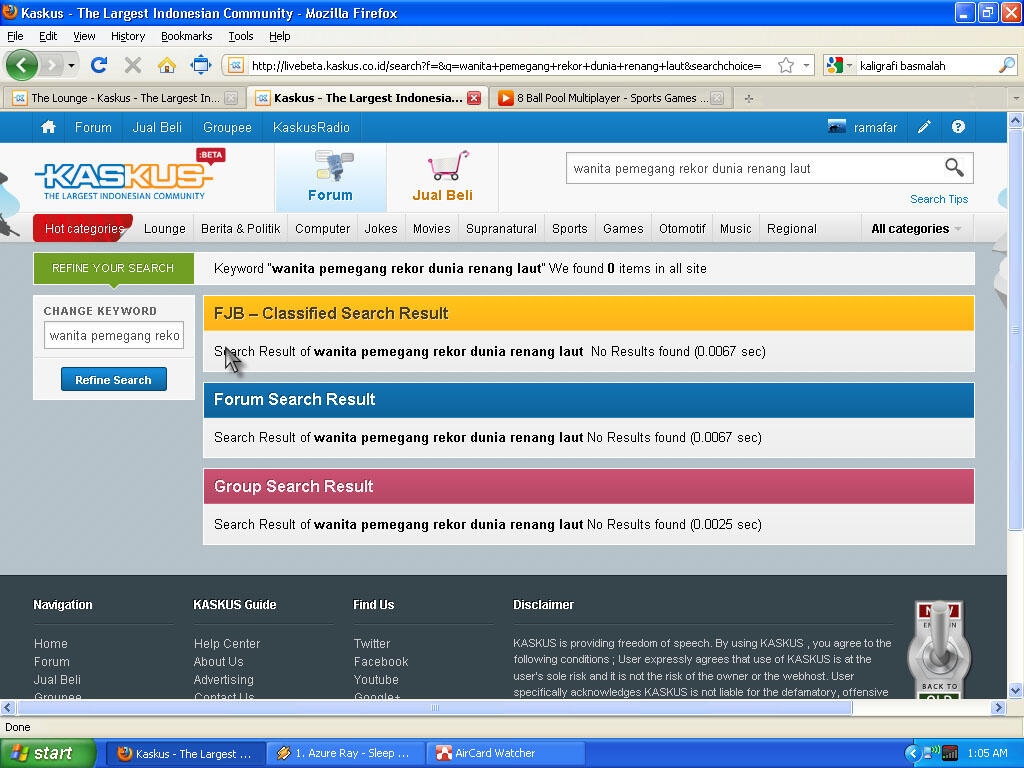Open the Edit menu
The width and height of the screenshot is (1024, 768).
(x=48, y=36)
